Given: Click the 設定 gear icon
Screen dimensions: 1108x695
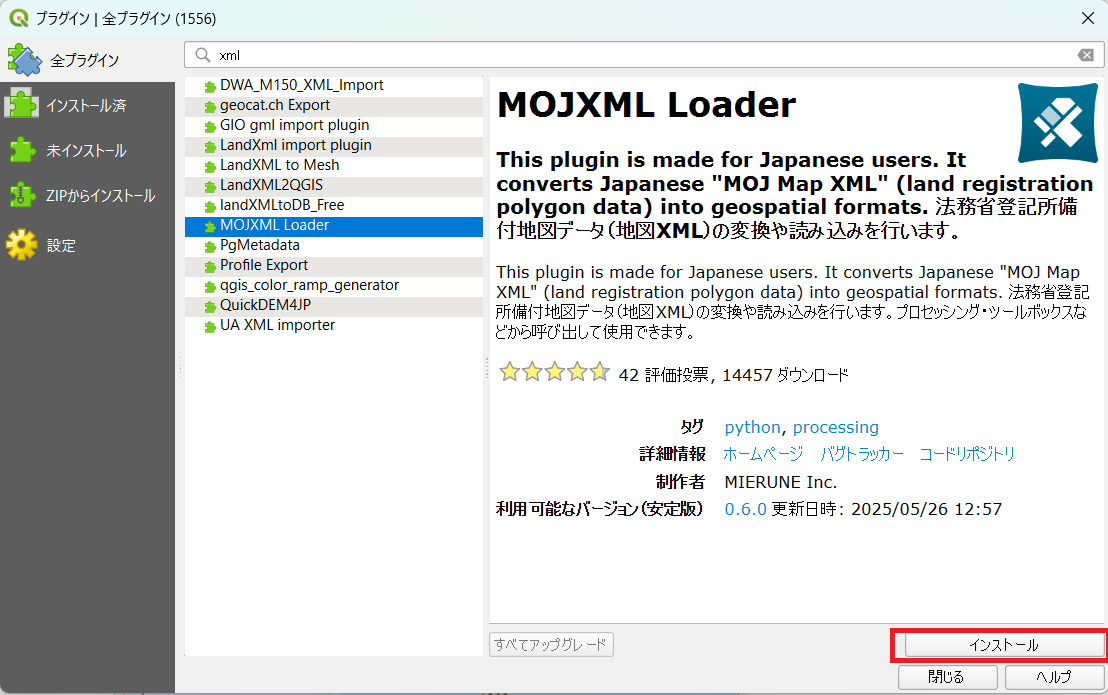Looking at the screenshot, I should click(x=22, y=244).
